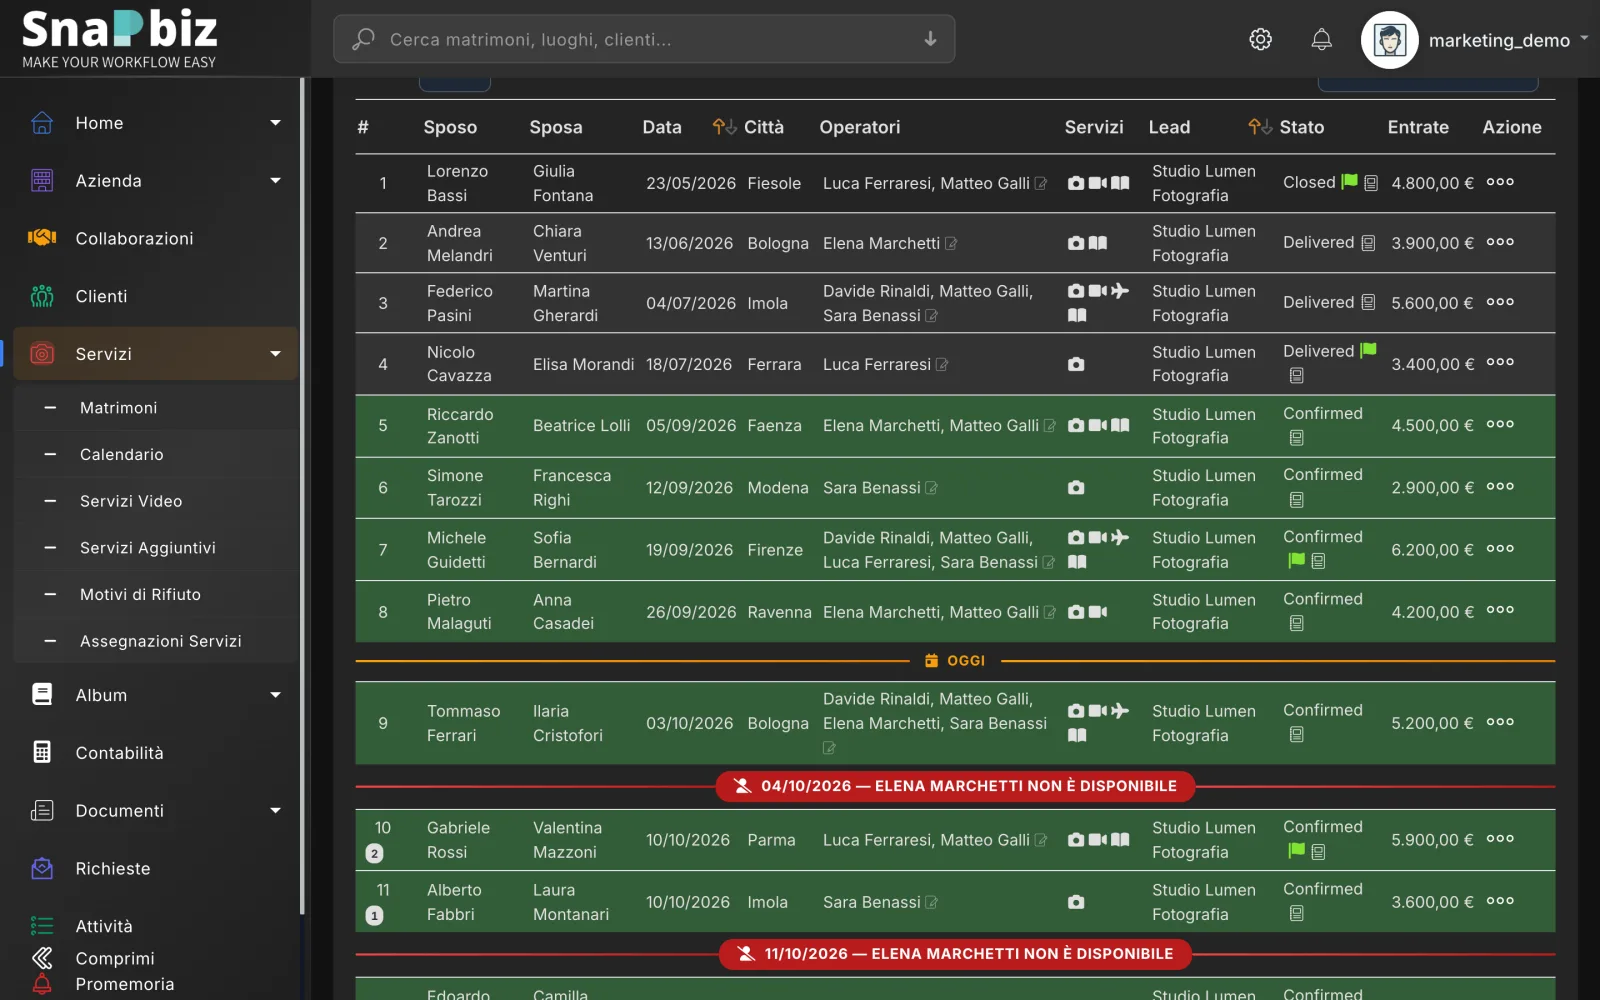Click the marketing_demo user avatar
The width and height of the screenshot is (1600, 1000).
1389,40
